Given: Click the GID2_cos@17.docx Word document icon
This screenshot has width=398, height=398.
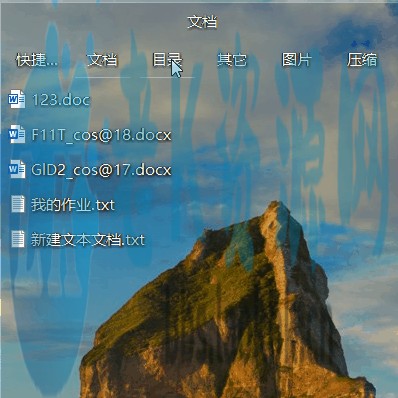Looking at the screenshot, I should pos(17,169).
